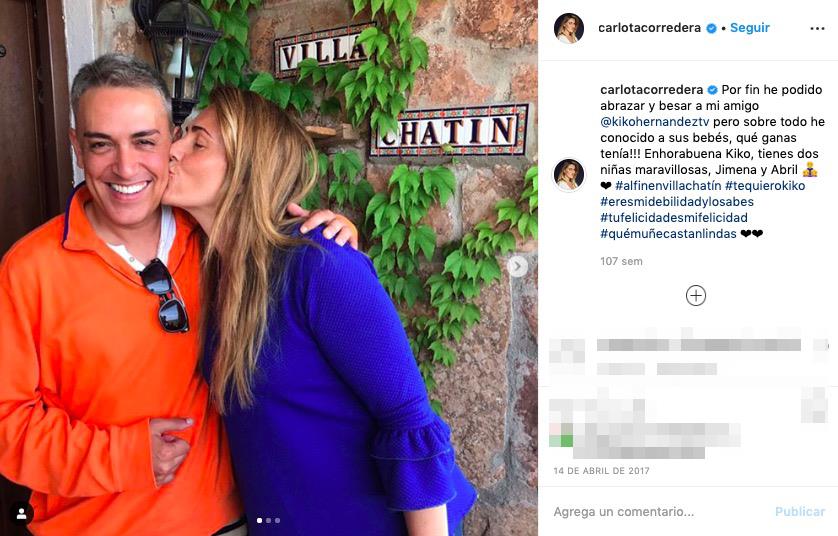Click the tagged people icon on photo
The image size is (838, 536).
point(21,514)
